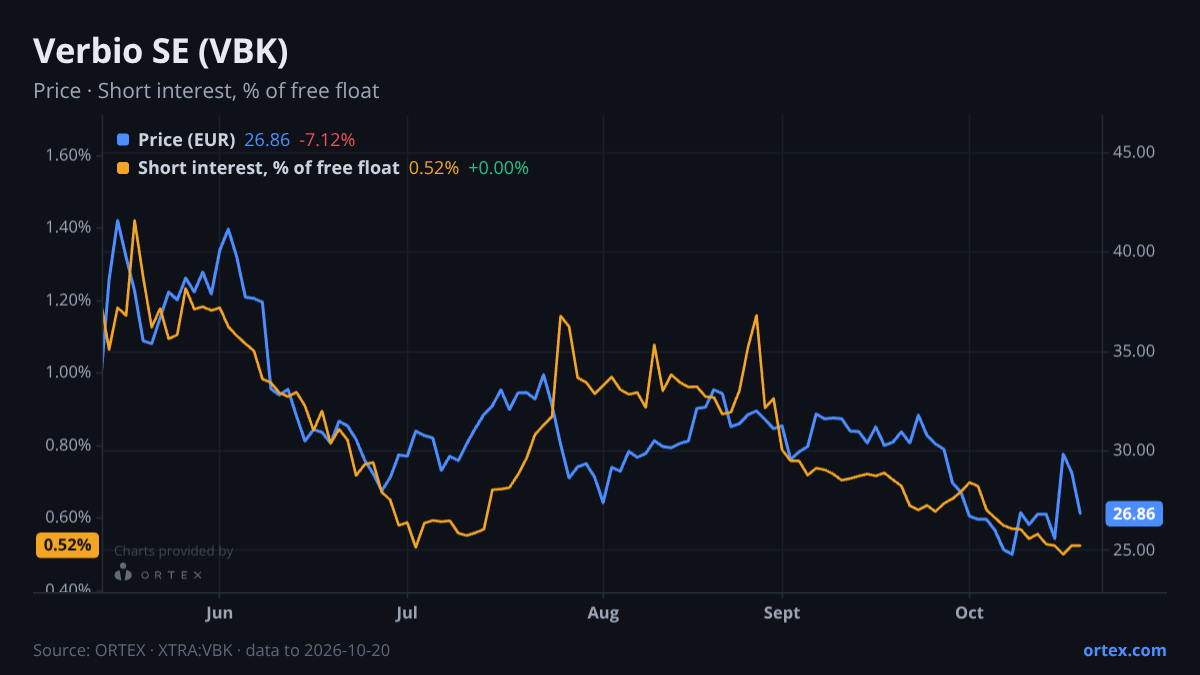Click the Sept x-axis label
The height and width of the screenshot is (675, 1200).
click(x=782, y=613)
